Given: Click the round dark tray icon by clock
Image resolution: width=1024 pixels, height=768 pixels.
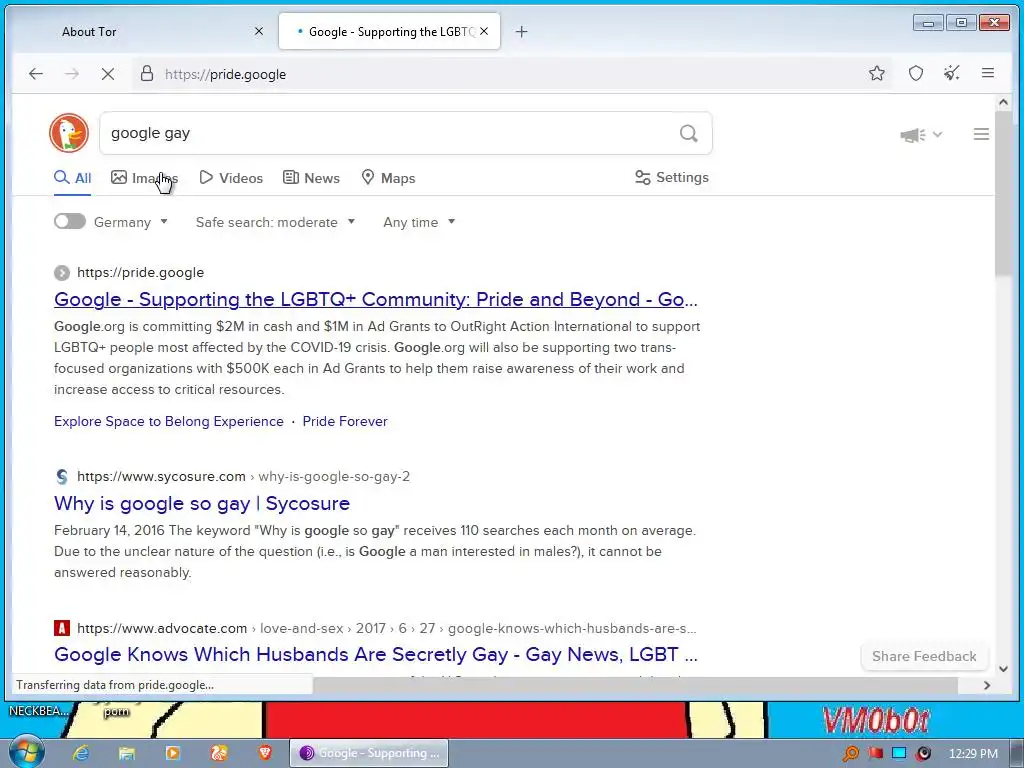Looking at the screenshot, I should (x=923, y=753).
